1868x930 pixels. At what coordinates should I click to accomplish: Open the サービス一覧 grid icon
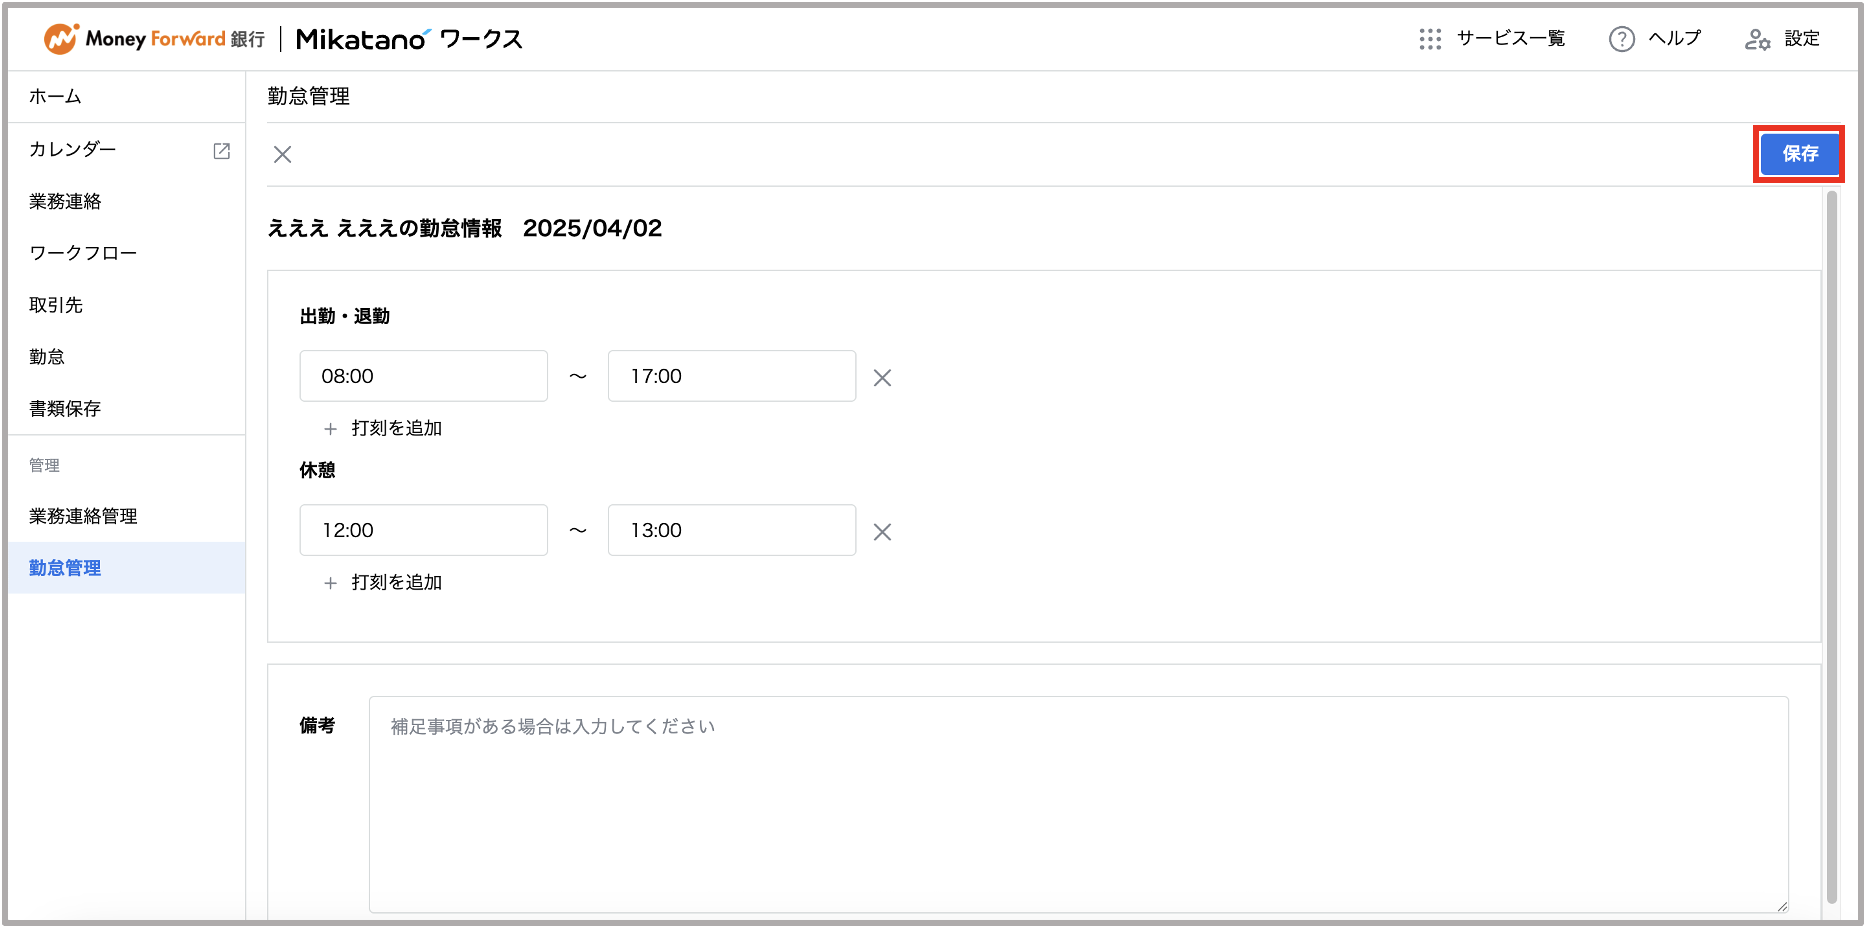[1430, 39]
